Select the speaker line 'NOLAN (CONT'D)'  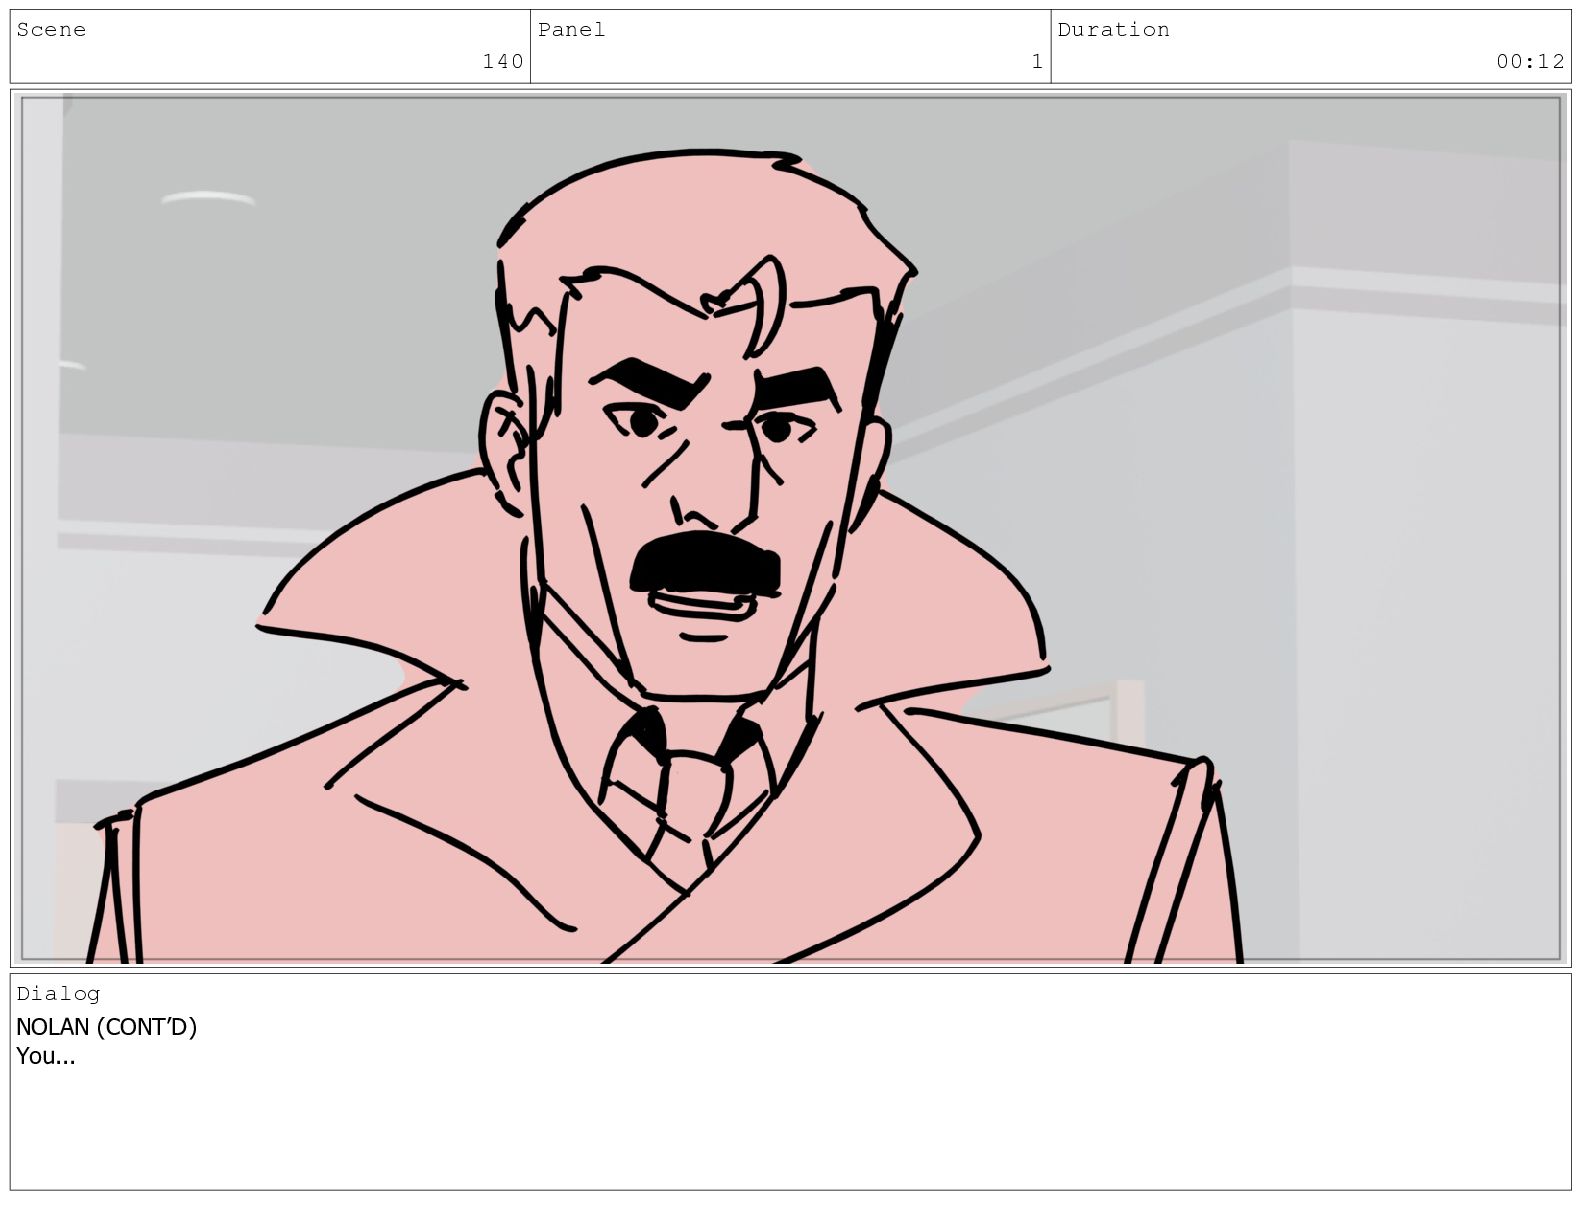[x=106, y=1027]
